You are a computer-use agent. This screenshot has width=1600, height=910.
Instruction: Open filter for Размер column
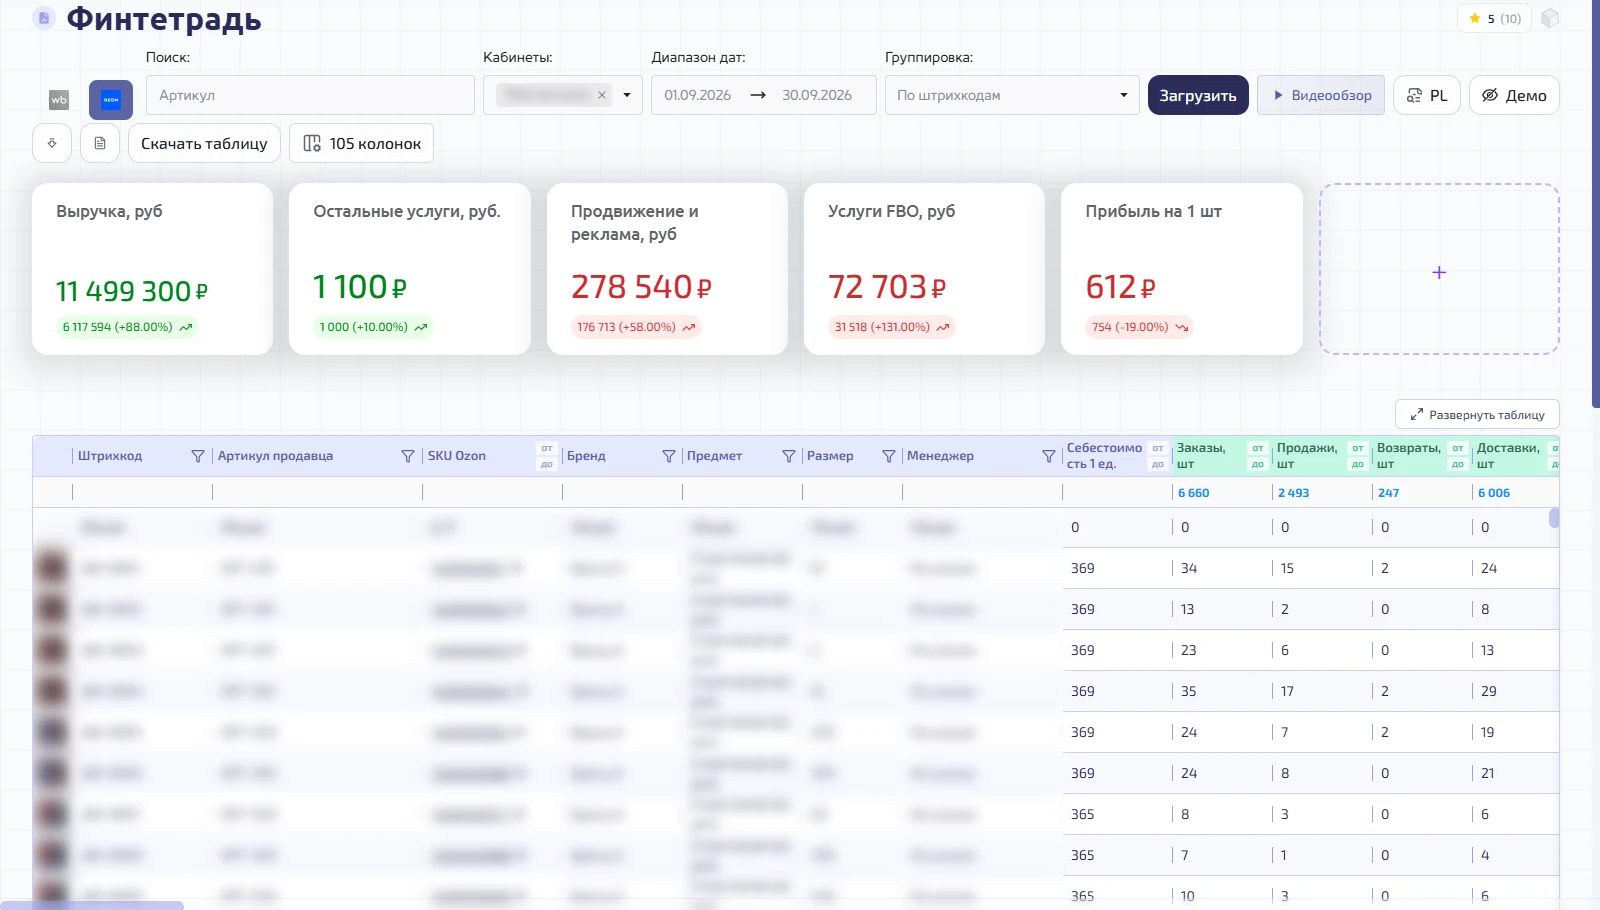[x=888, y=456]
